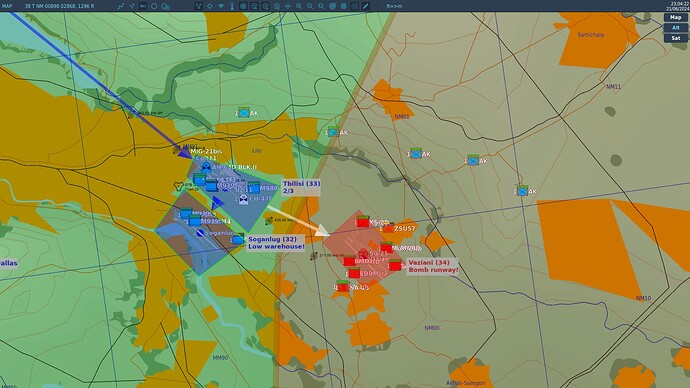
Task: Click the Soganlug (32) Low warehouse label
Action: (276, 243)
